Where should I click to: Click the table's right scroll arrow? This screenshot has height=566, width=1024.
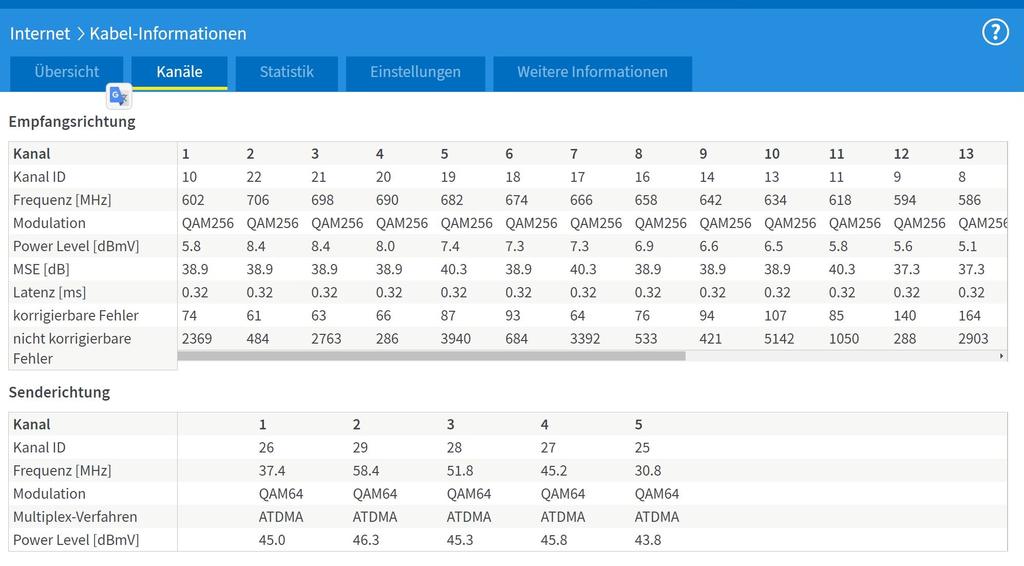(1001, 356)
